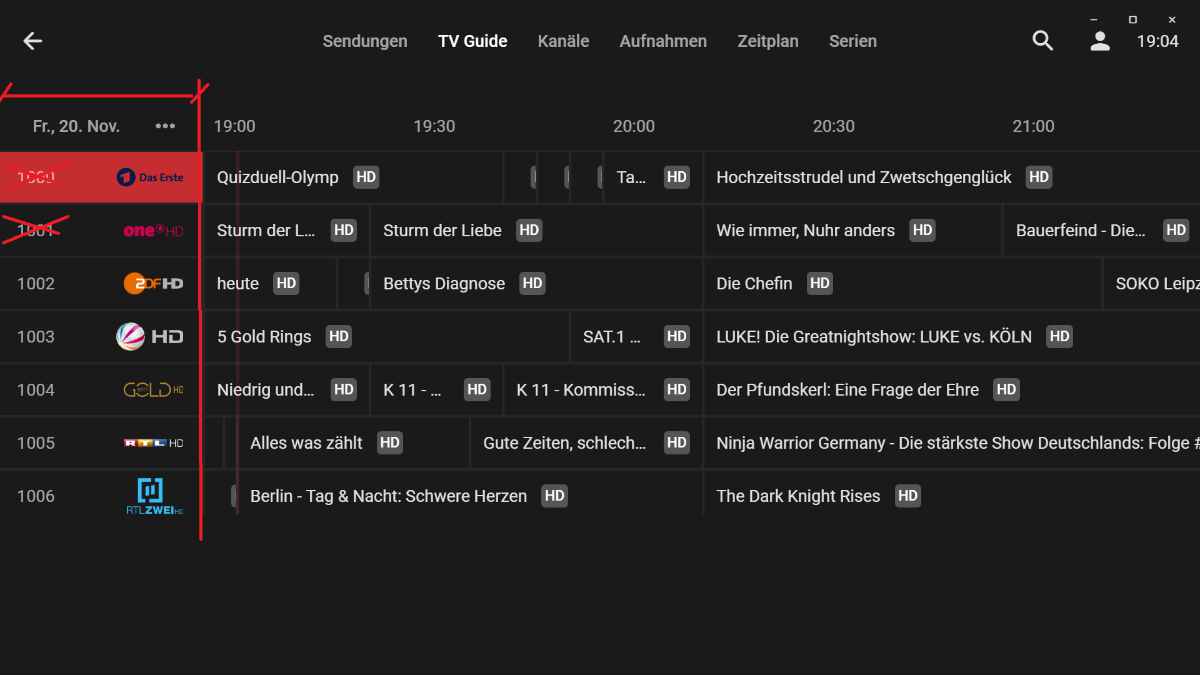Open the Niedrig und... program entry
This screenshot has width=1200, height=675.
click(286, 389)
